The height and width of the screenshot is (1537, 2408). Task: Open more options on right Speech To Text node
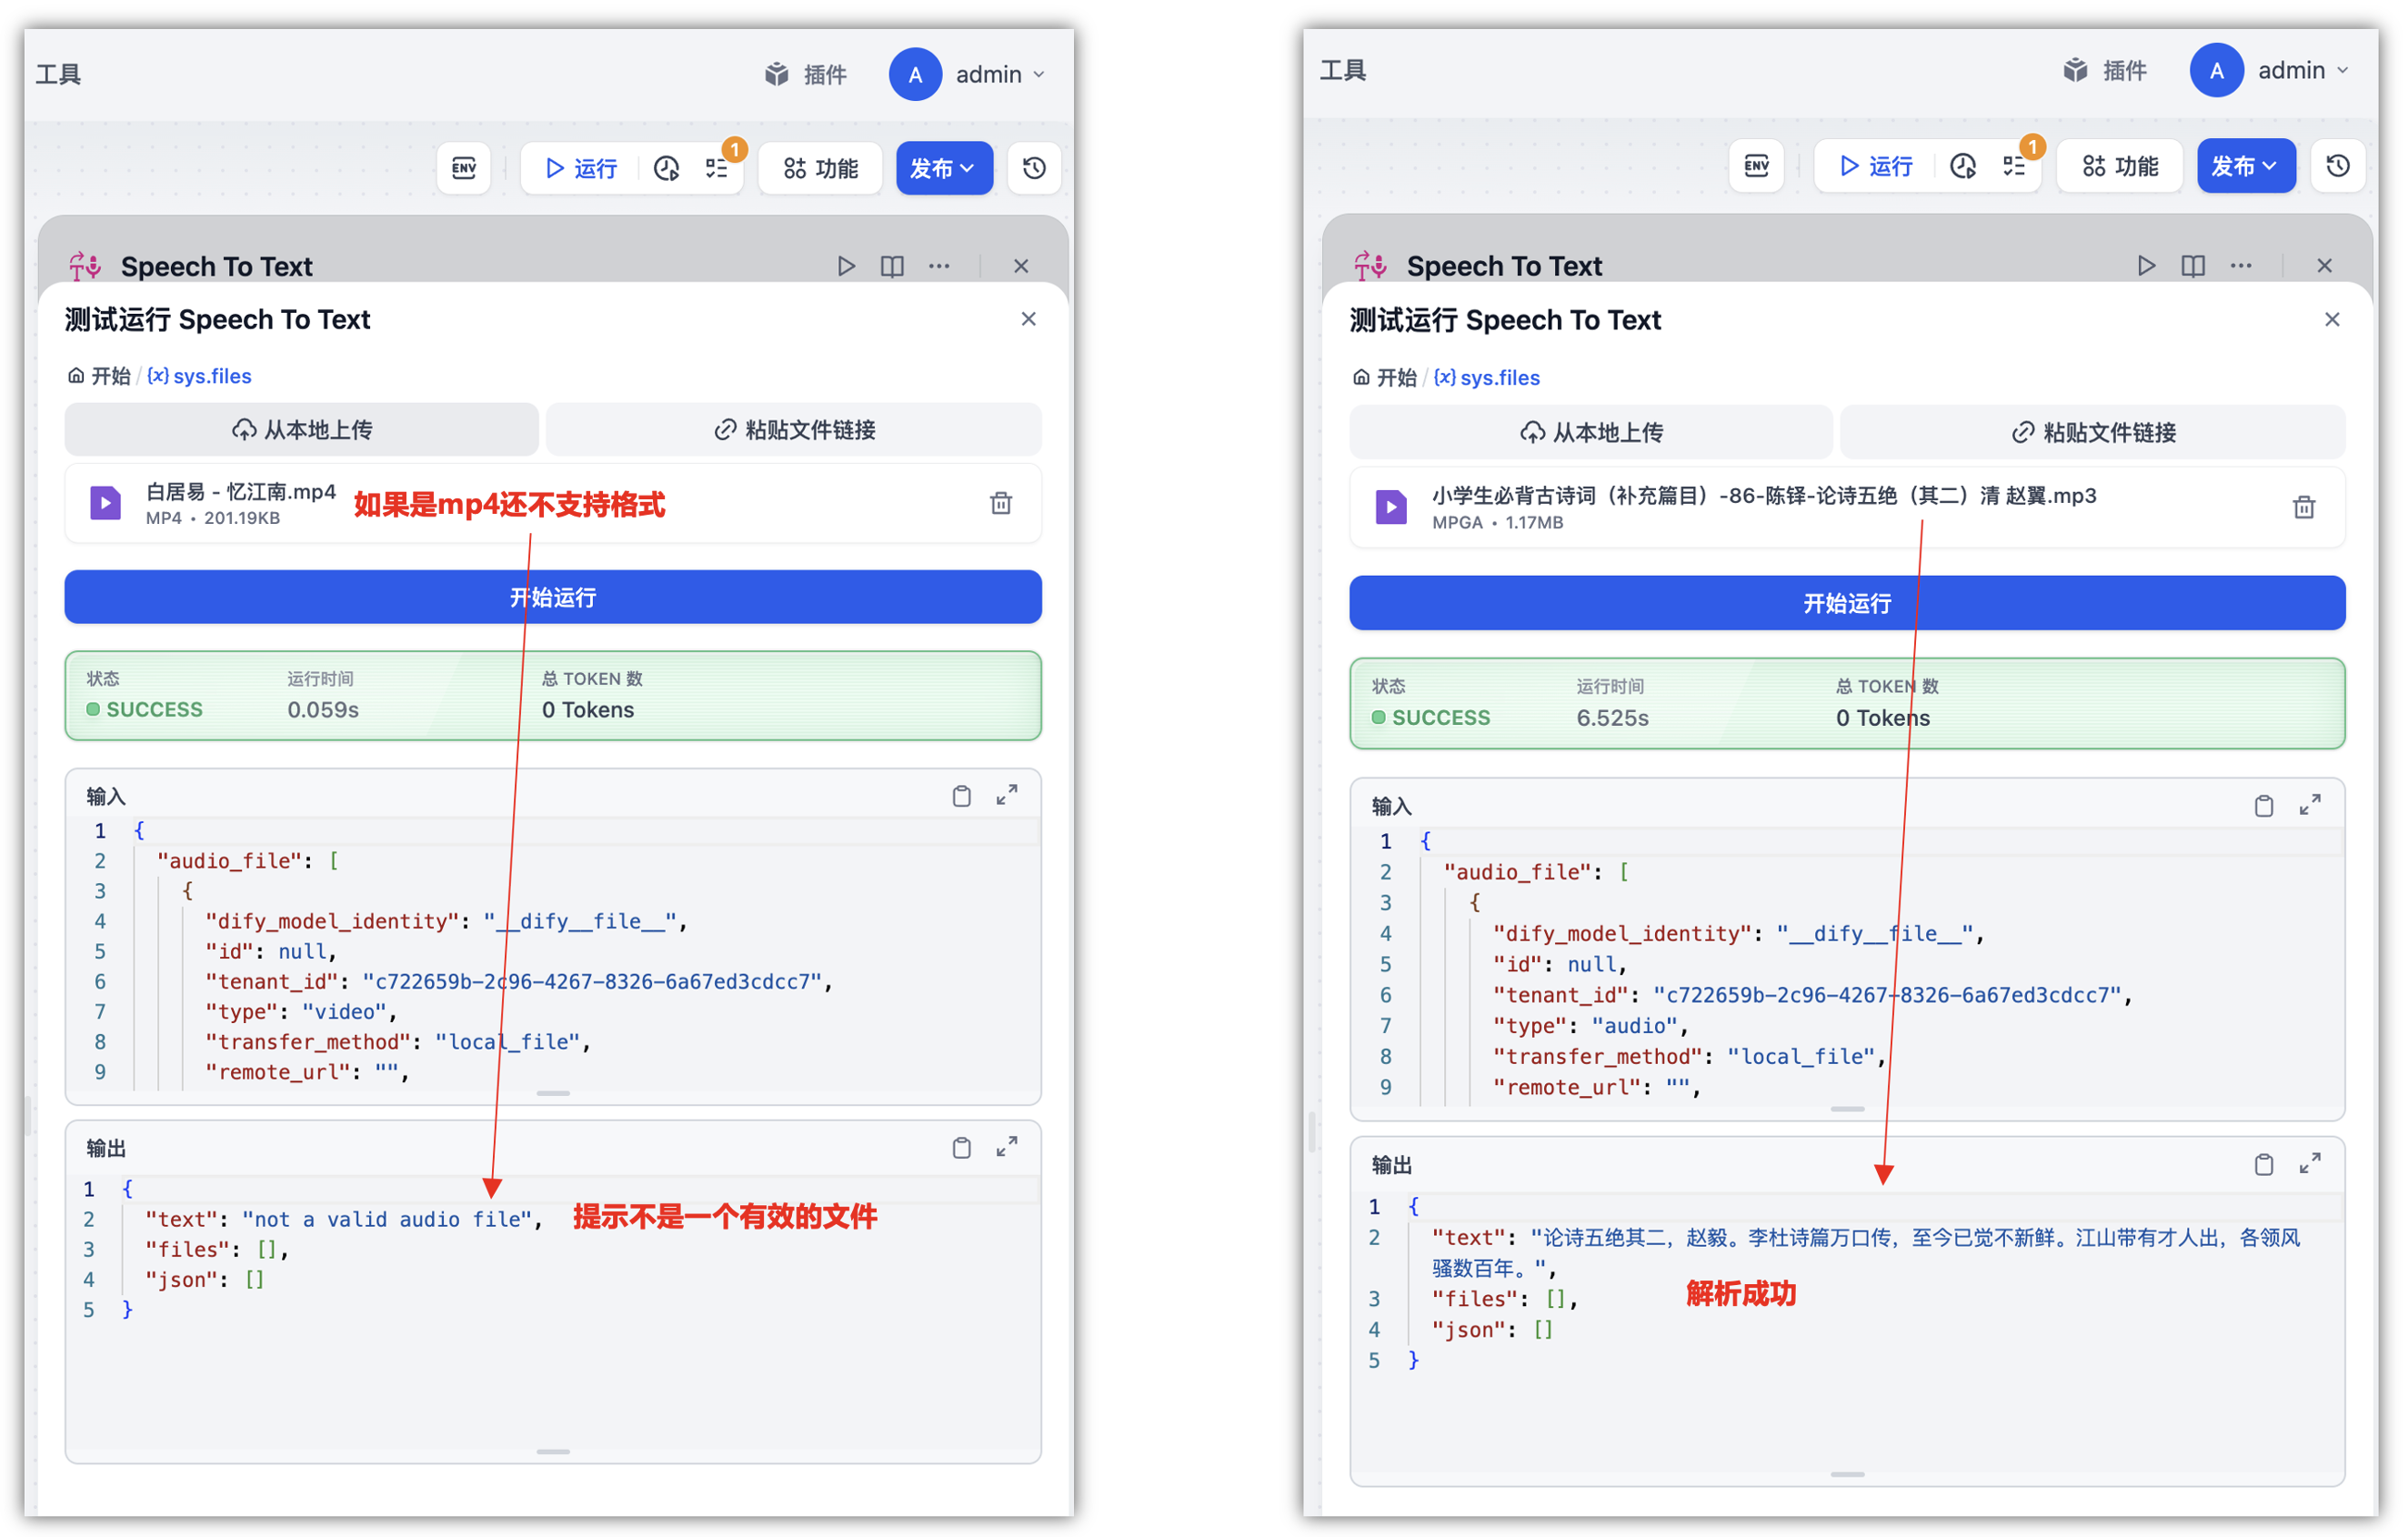pyautogui.click(x=2240, y=265)
